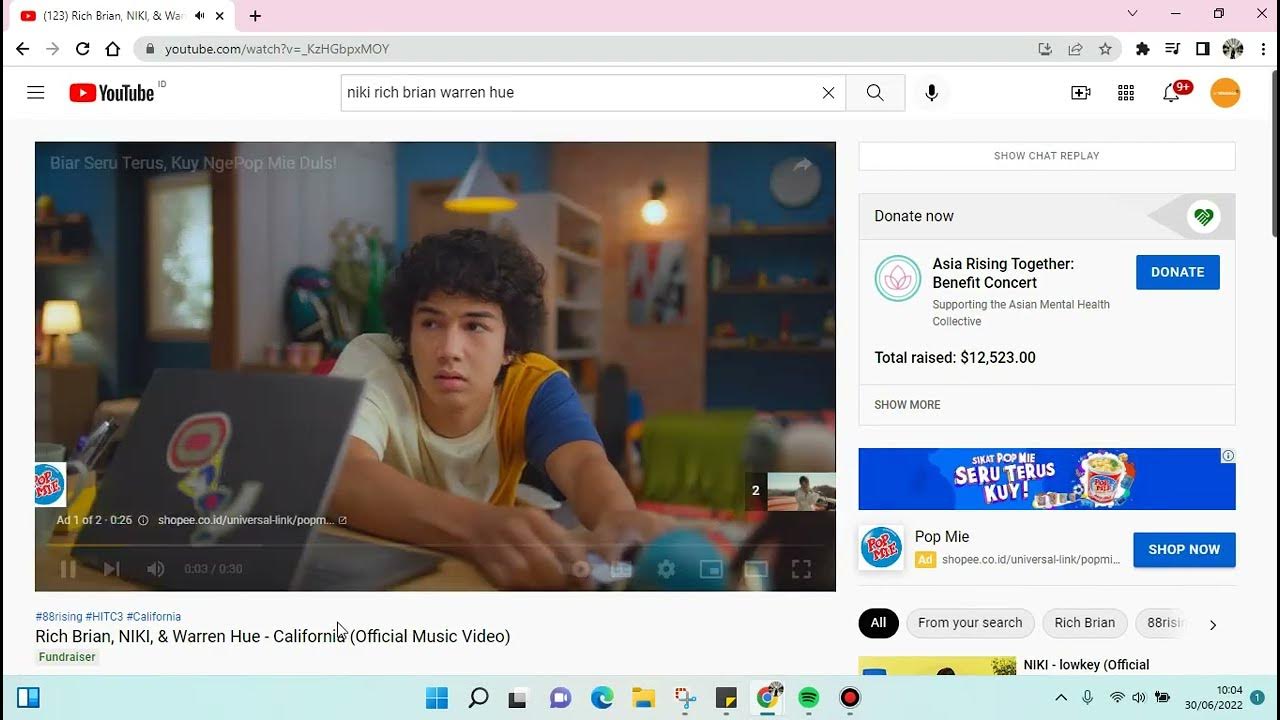
Task: Select the All filter chip
Action: (x=878, y=623)
